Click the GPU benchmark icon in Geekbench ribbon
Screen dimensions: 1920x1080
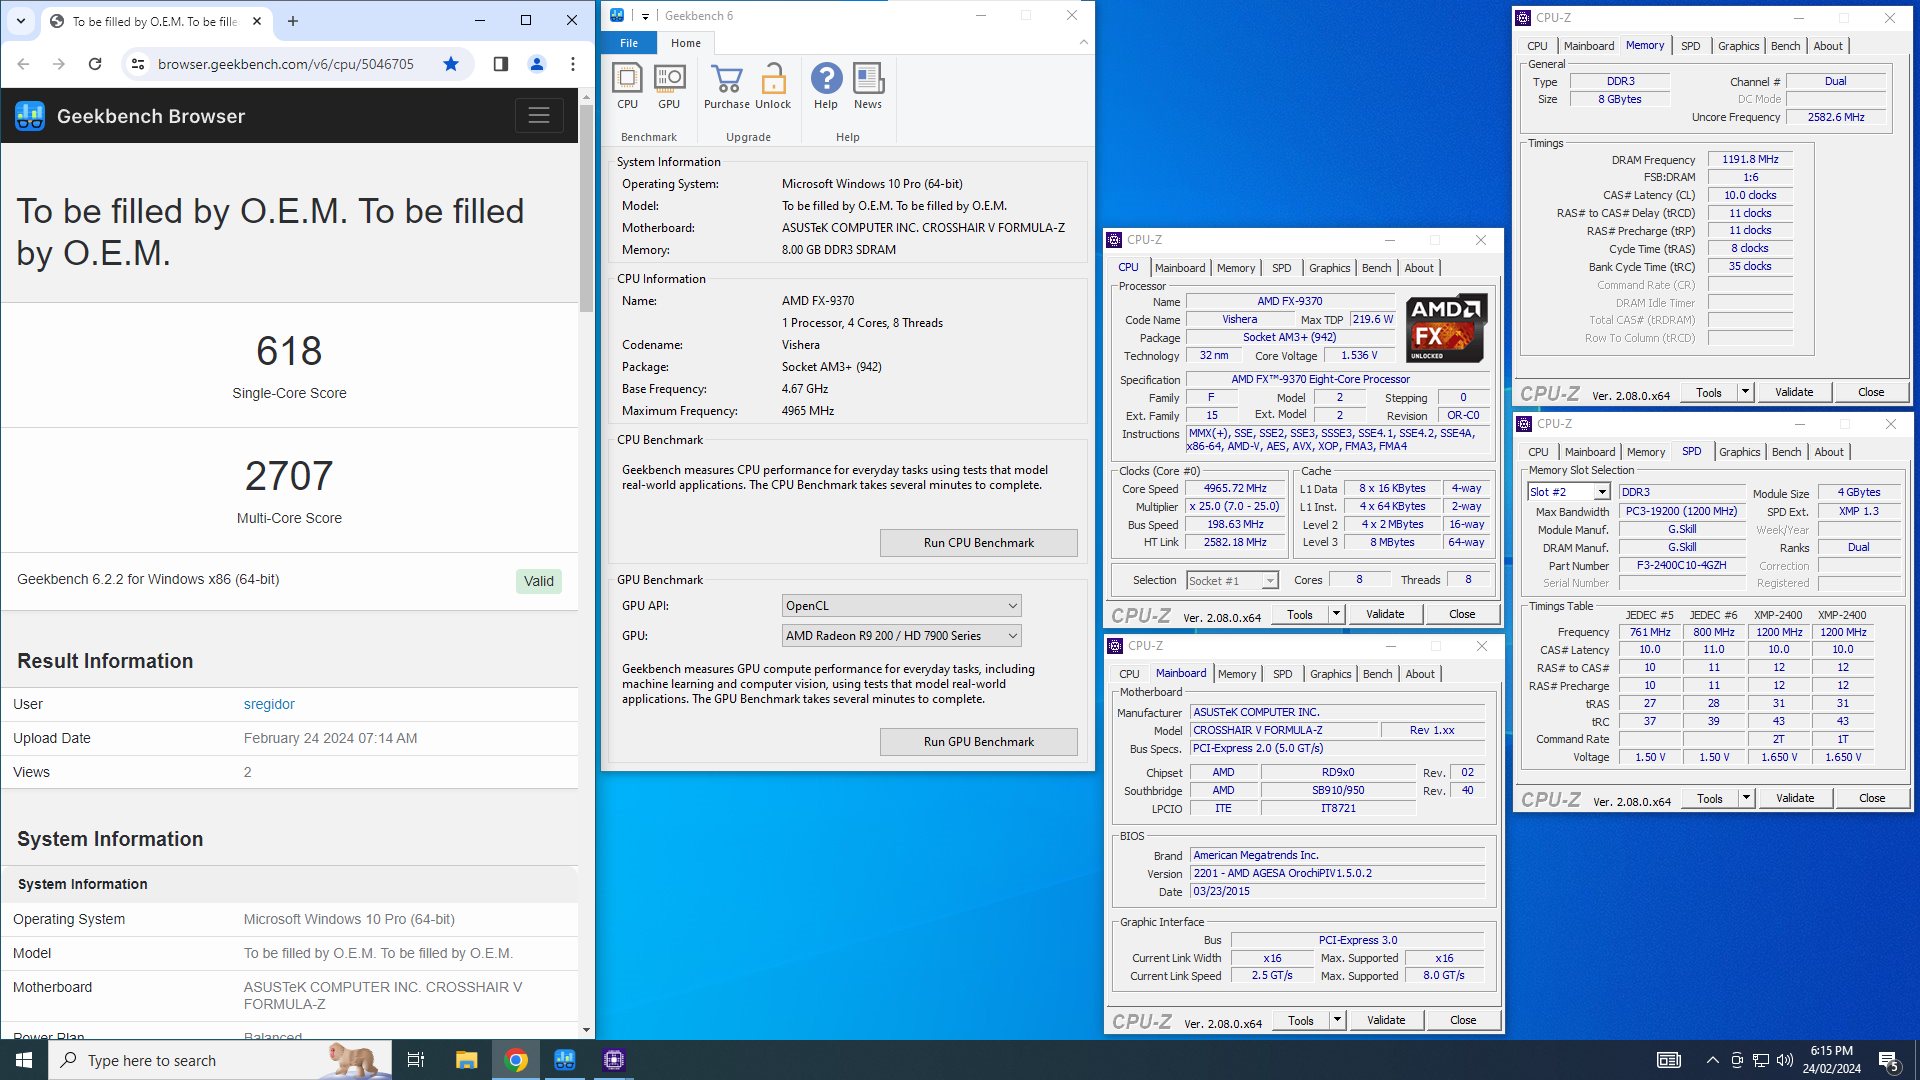click(x=669, y=87)
